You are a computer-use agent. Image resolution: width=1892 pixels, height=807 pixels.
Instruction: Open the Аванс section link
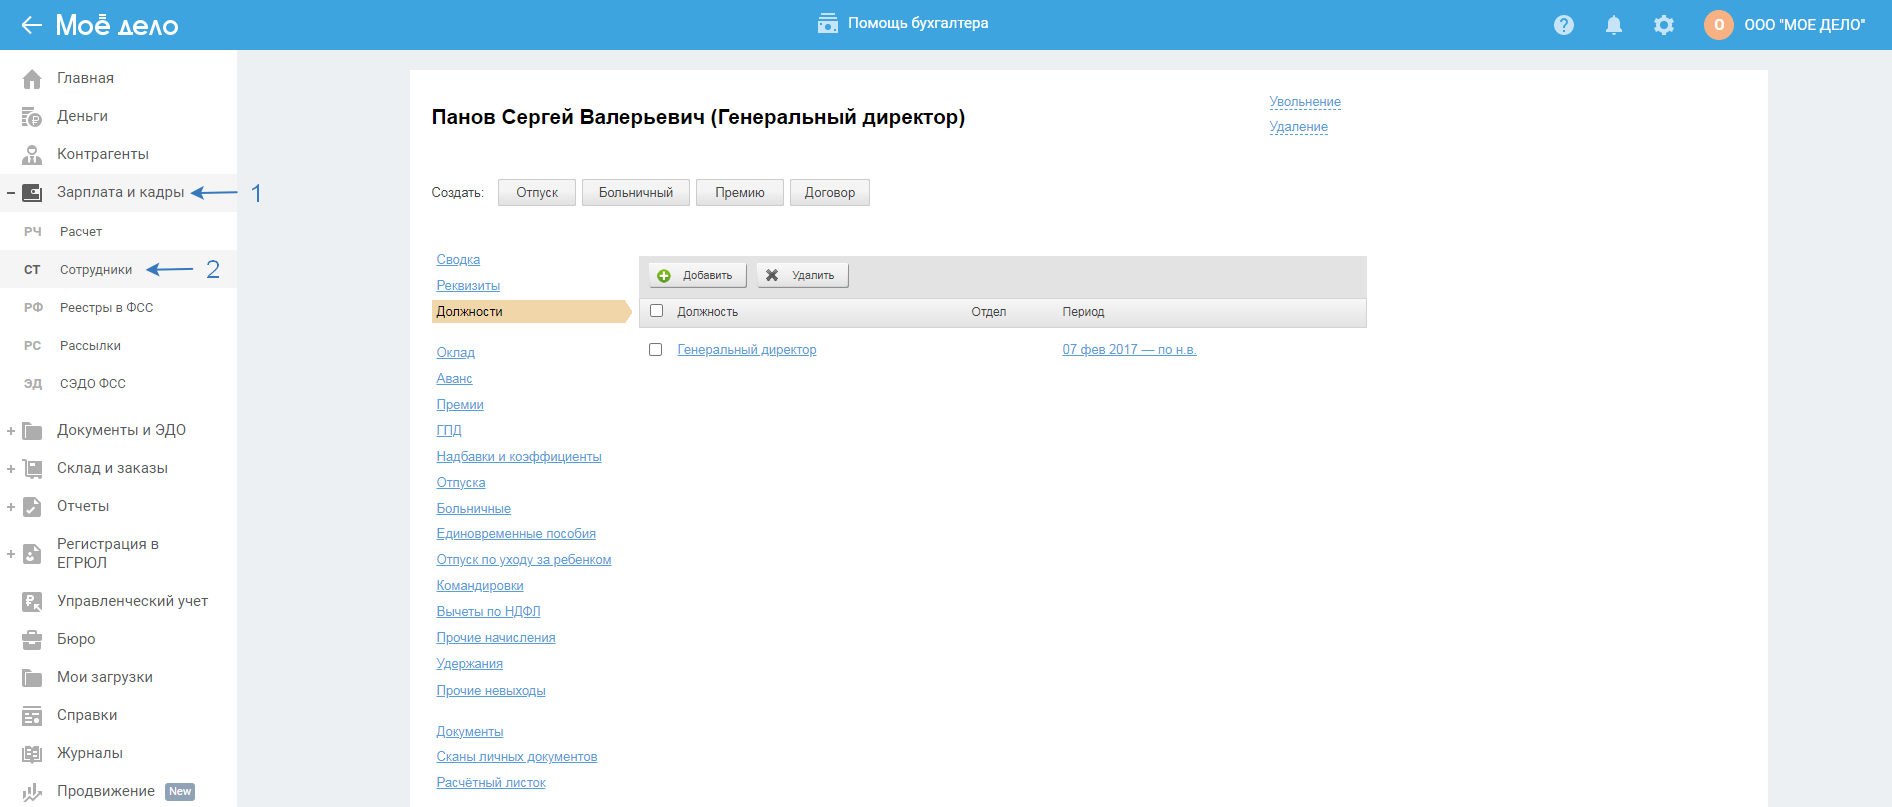click(x=454, y=379)
